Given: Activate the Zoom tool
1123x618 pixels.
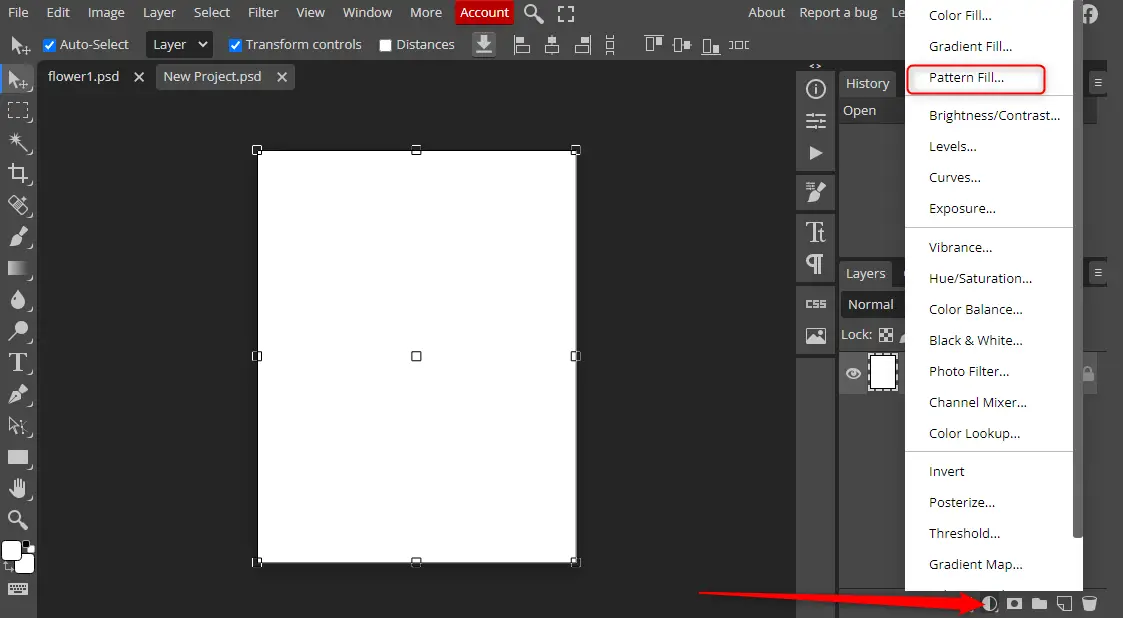Looking at the screenshot, I should pyautogui.click(x=18, y=519).
